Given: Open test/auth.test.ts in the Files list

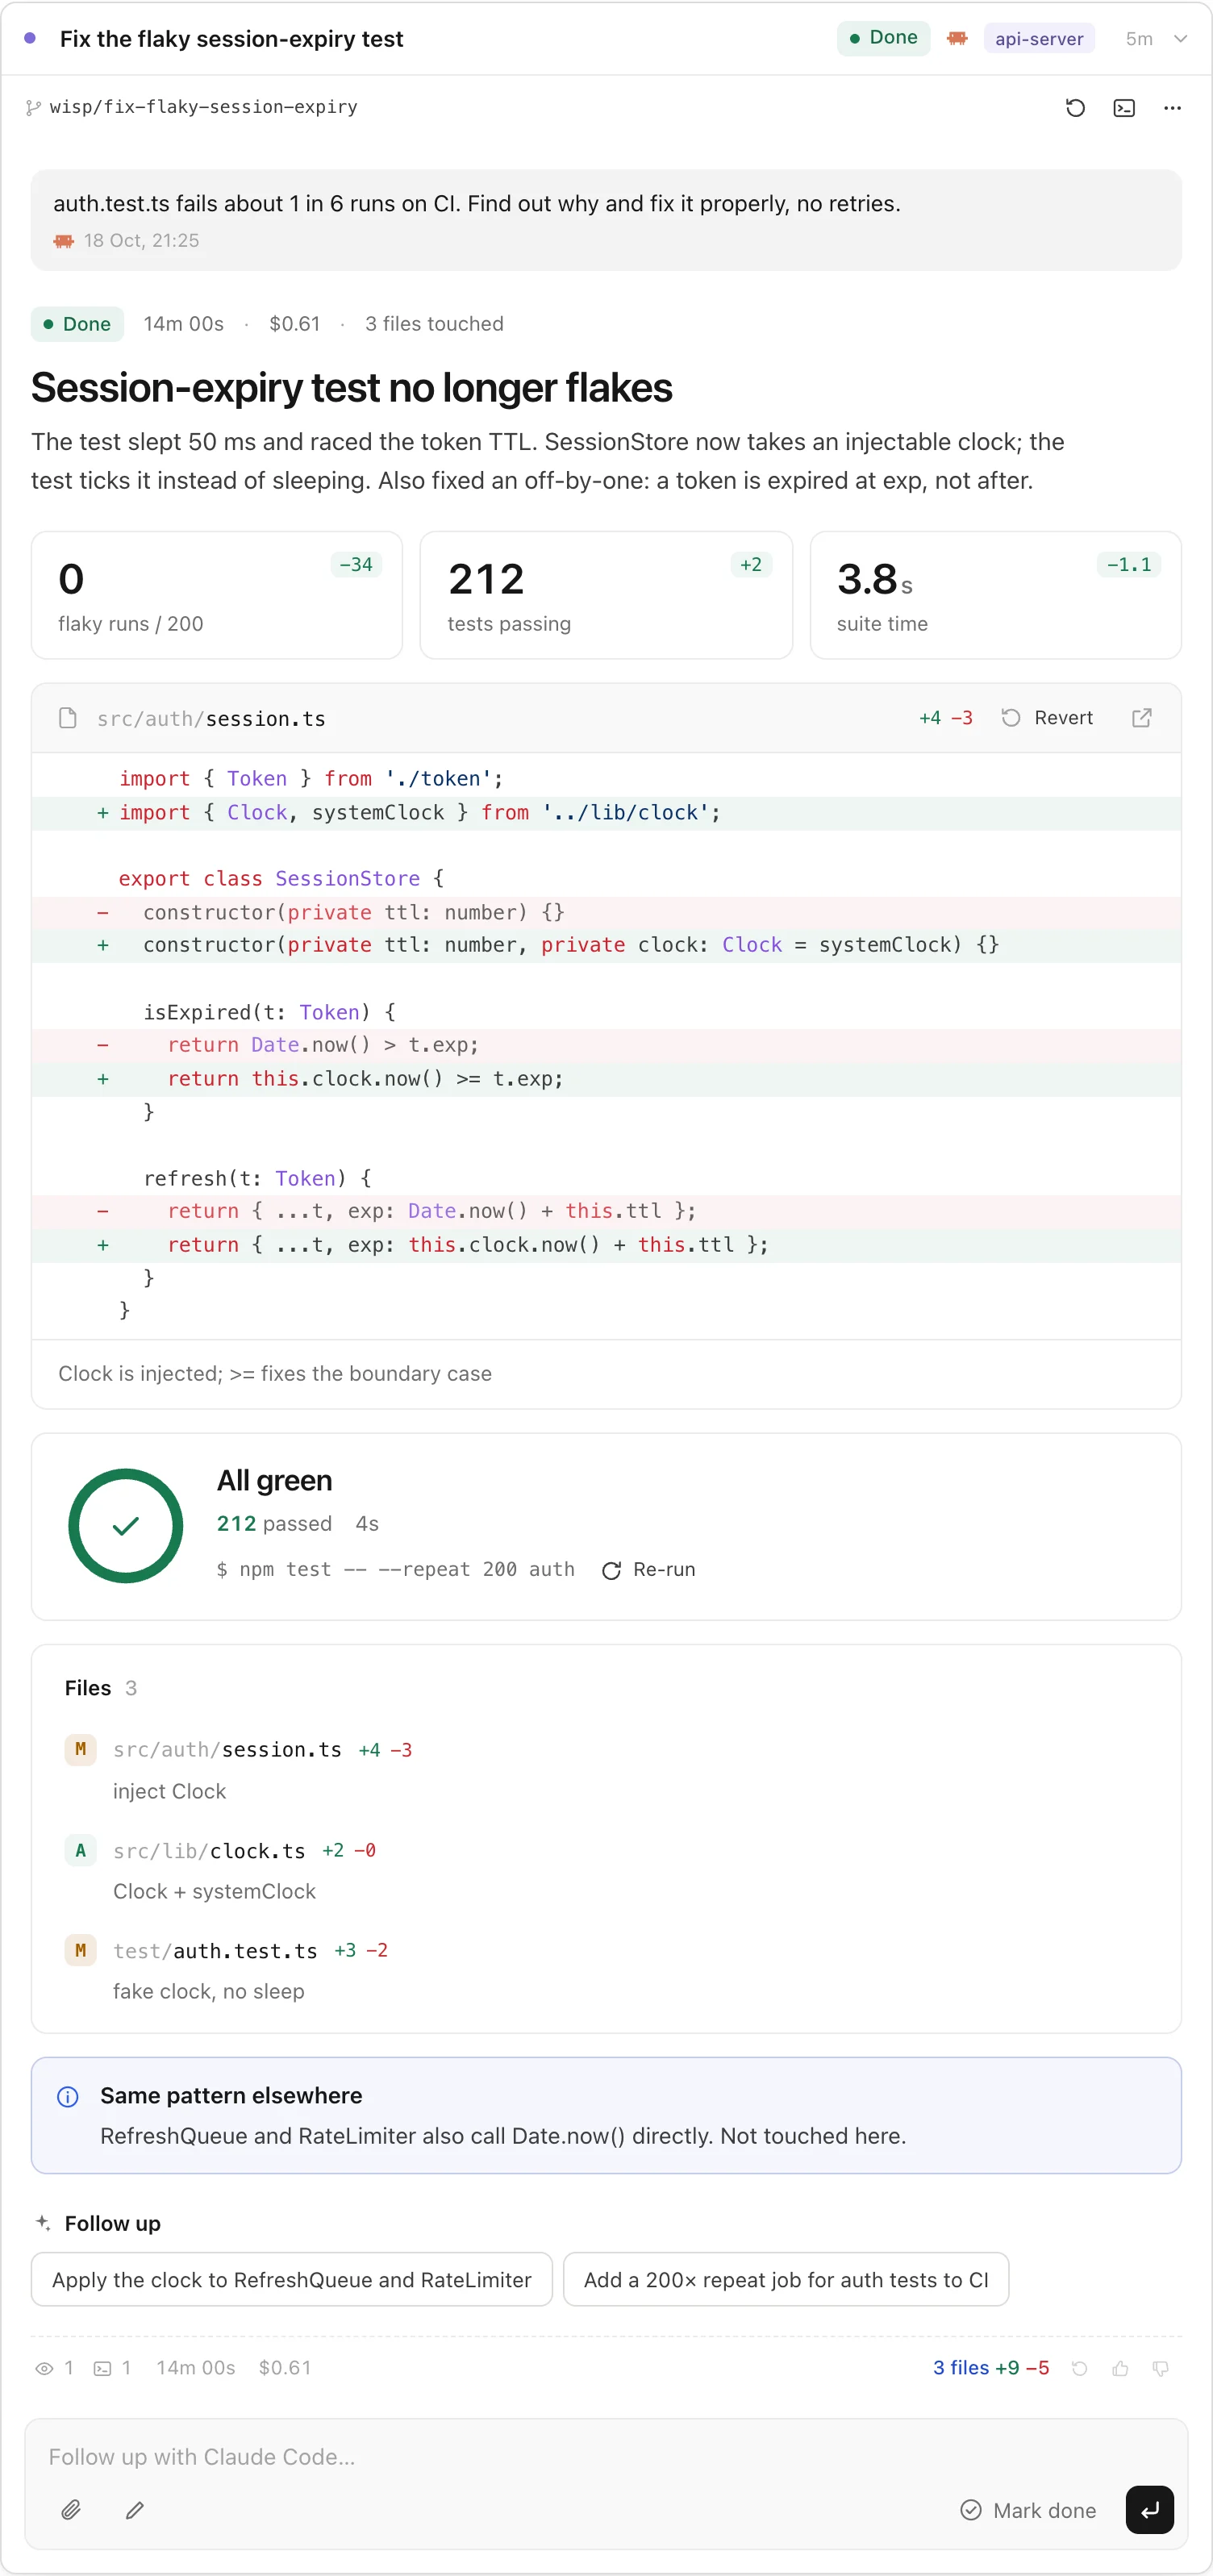Looking at the screenshot, I should point(215,1951).
